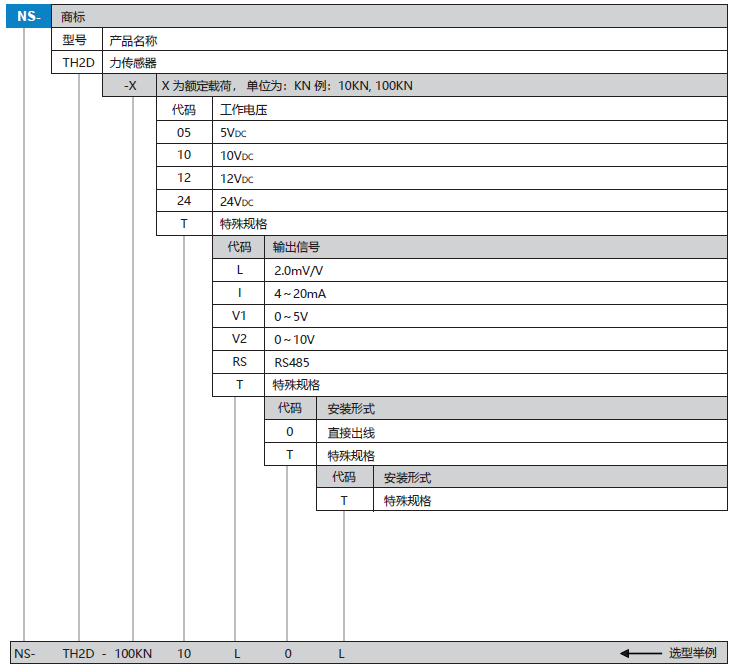Click the 直接出线 installation option
Viewport: 735px width, 670px height.
coord(351,432)
